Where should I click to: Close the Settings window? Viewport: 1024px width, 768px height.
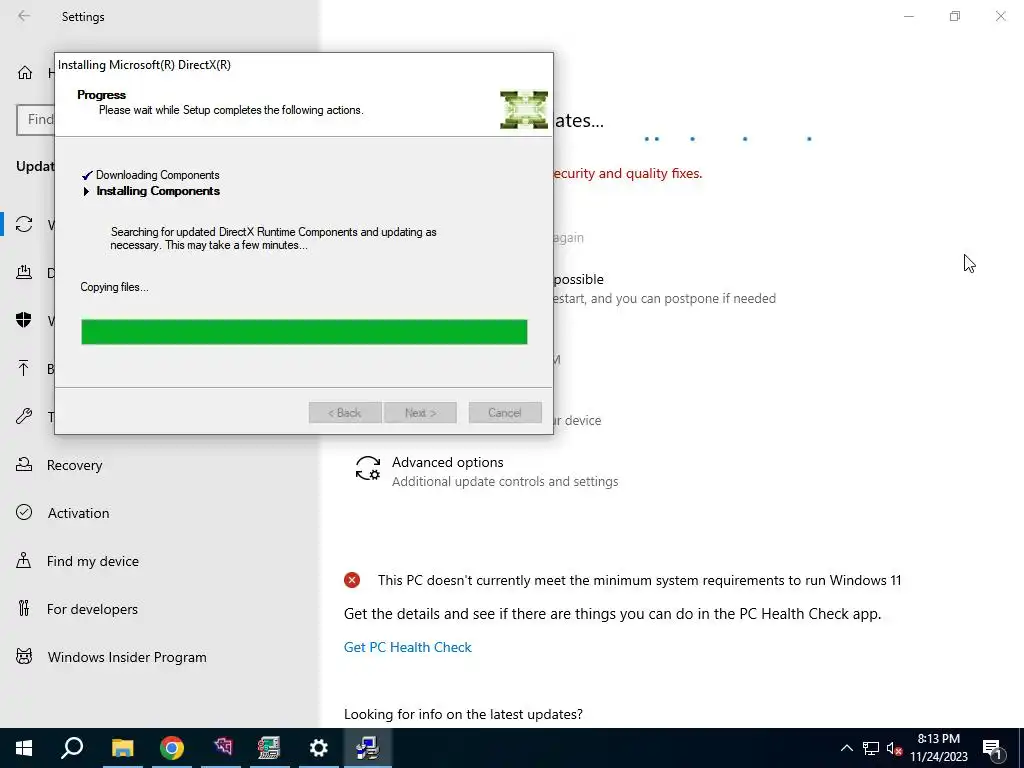pyautogui.click(x=1000, y=16)
